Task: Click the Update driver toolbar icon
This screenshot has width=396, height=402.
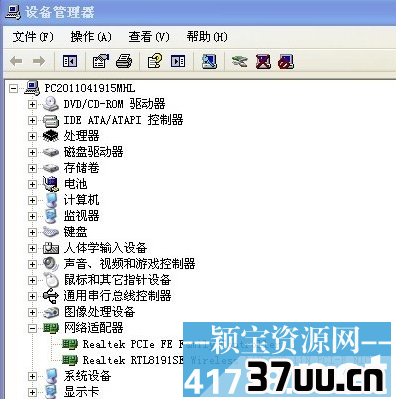Action: pos(240,61)
